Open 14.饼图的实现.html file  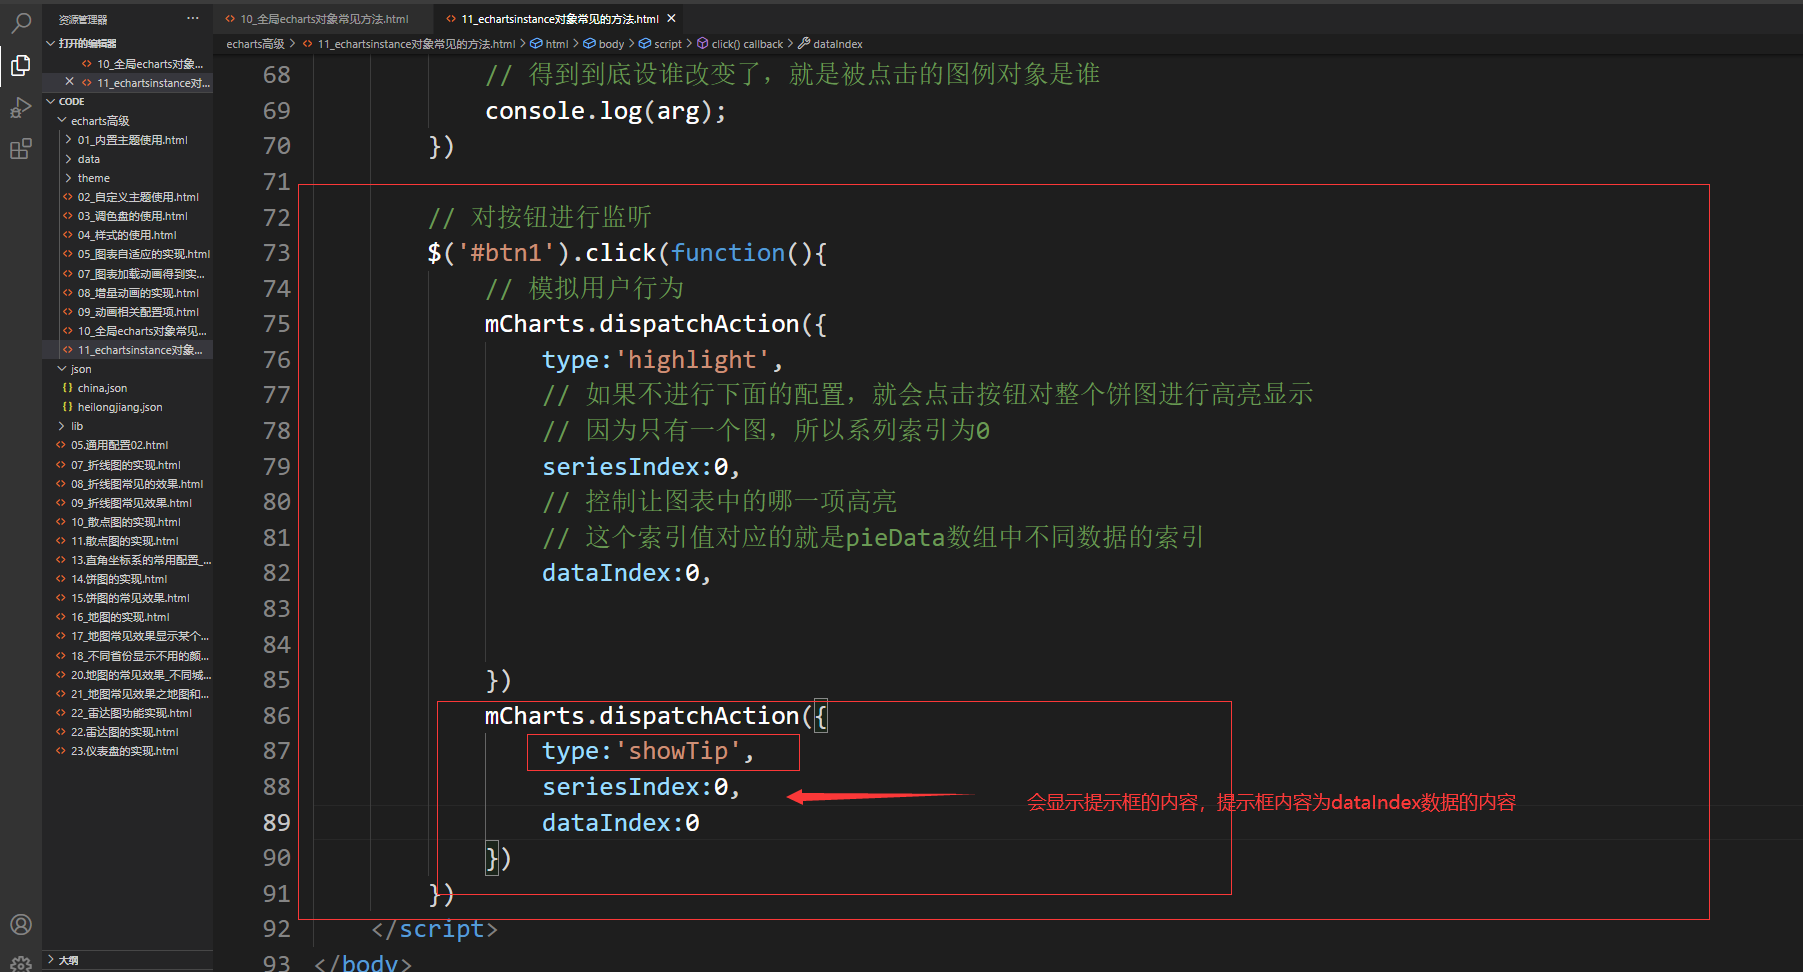pos(119,579)
